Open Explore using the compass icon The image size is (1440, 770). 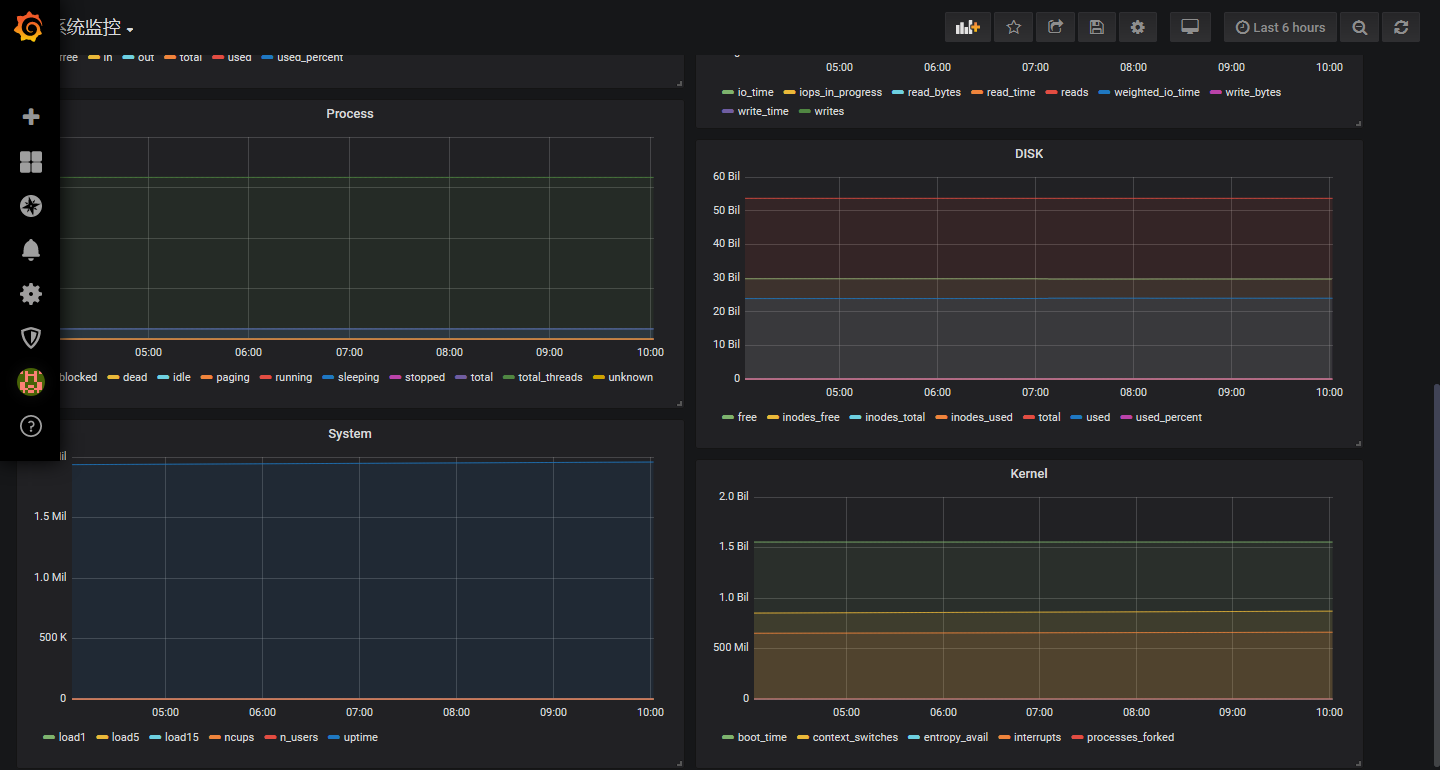(30, 206)
